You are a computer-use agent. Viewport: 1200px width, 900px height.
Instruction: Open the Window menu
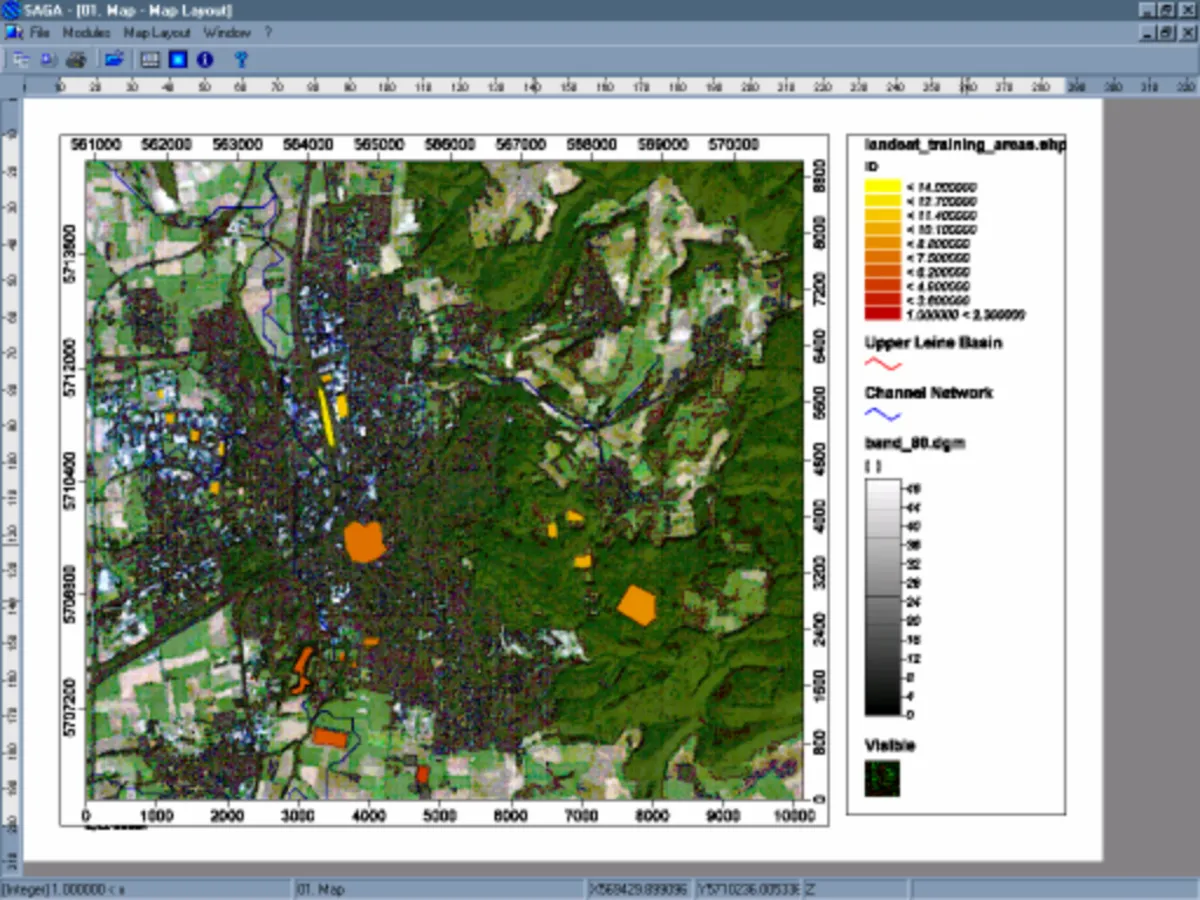[227, 32]
